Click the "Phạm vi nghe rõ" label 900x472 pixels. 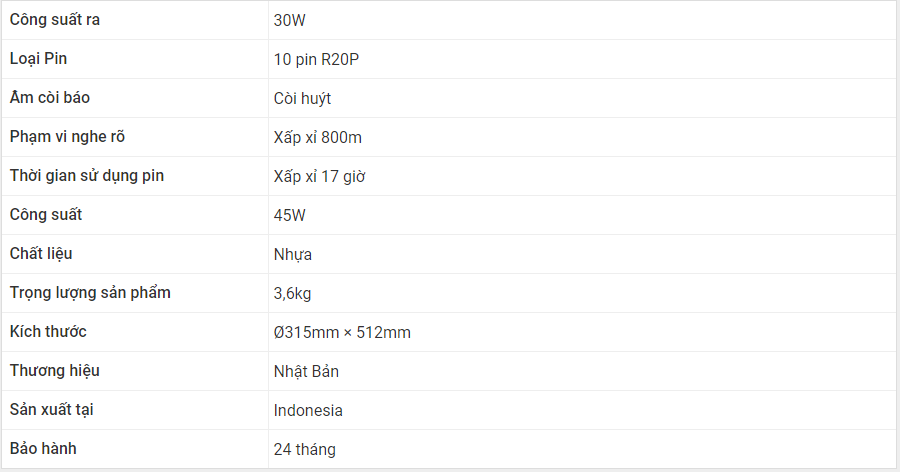click(67, 137)
